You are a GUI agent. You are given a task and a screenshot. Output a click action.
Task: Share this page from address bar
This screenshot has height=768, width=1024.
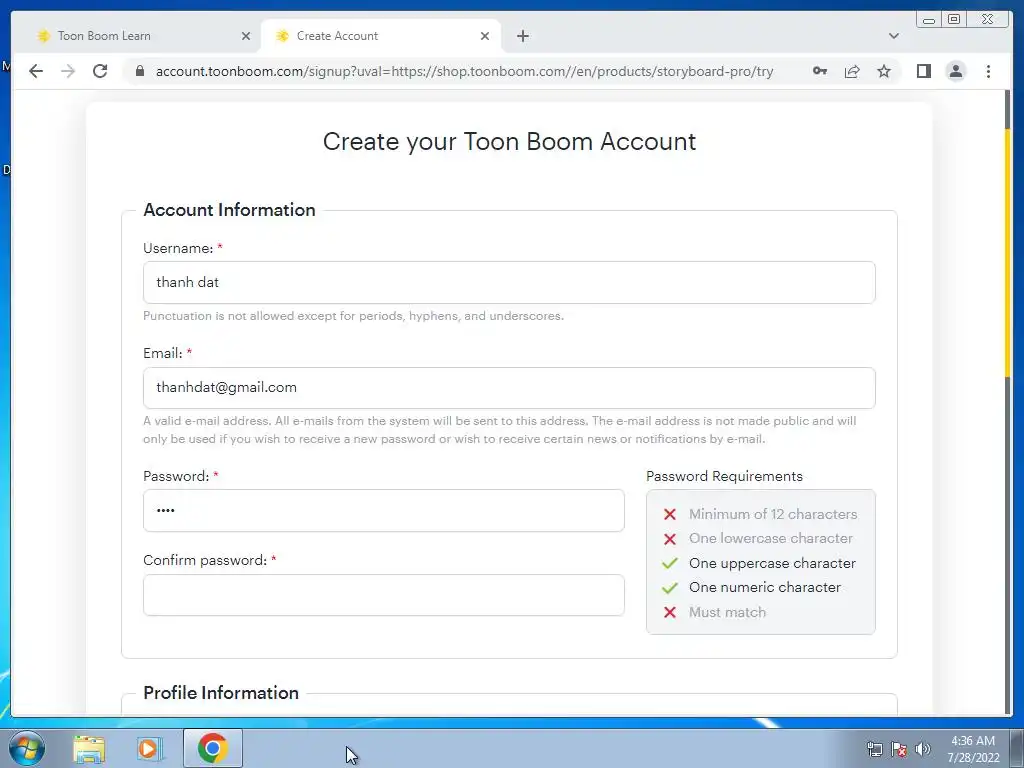click(x=852, y=71)
